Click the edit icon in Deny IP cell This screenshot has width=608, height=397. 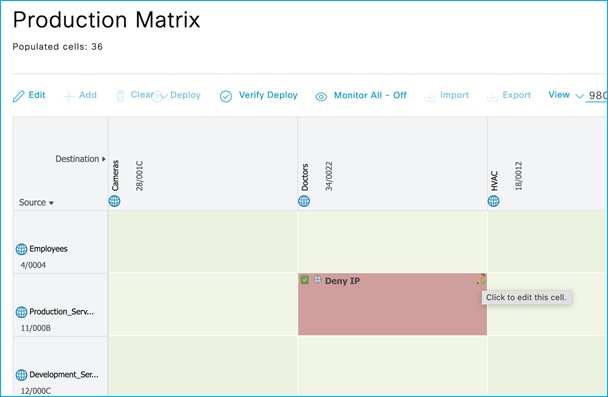[481, 279]
